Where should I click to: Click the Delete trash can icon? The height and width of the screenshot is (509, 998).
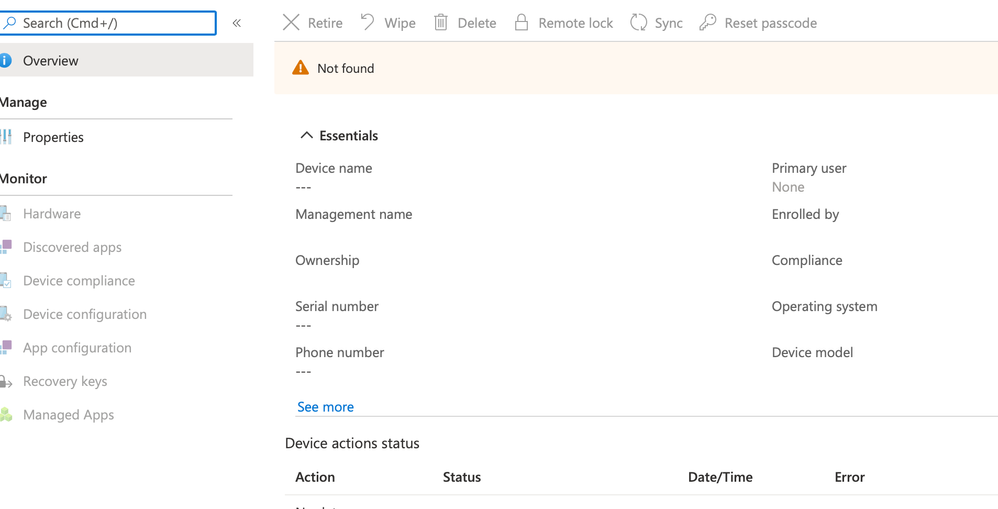[x=441, y=22]
